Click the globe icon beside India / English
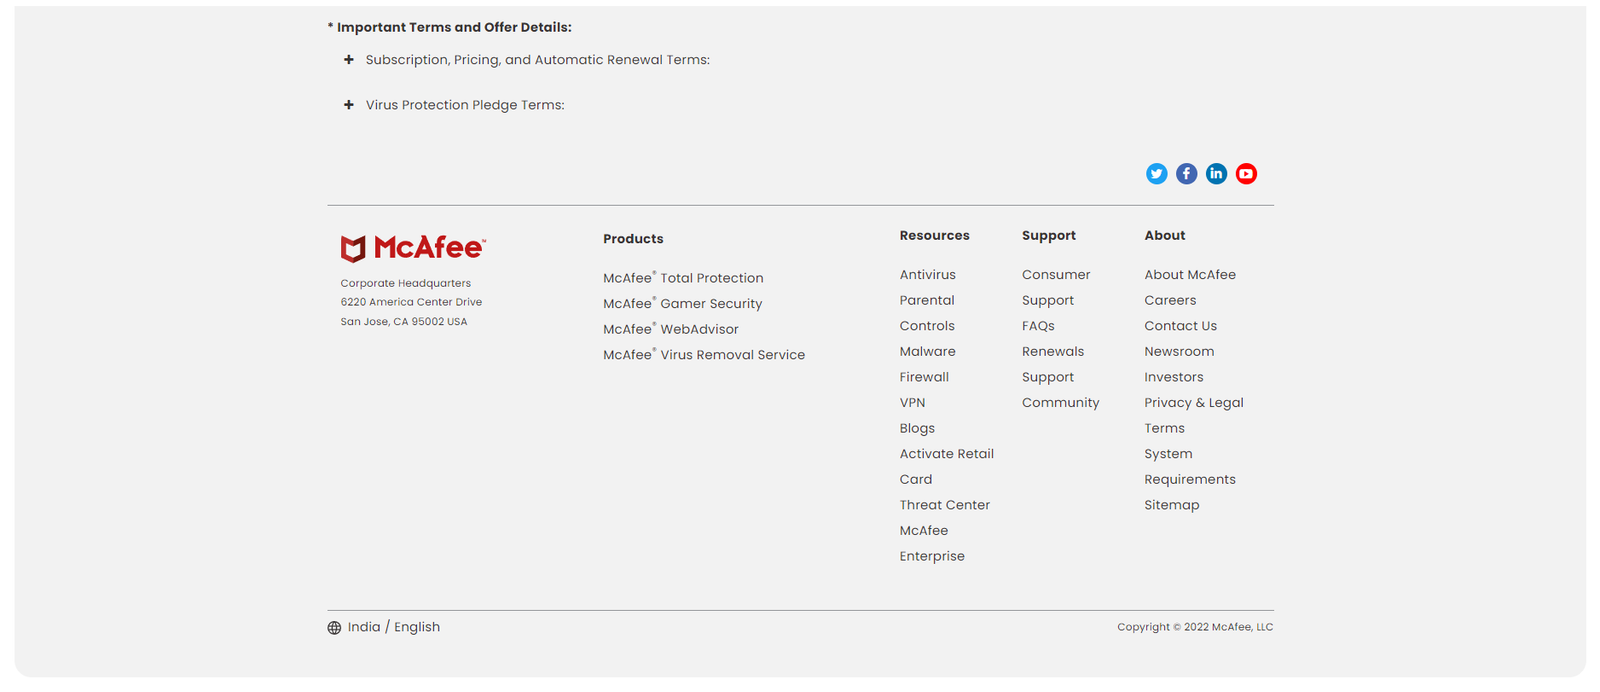1600x692 pixels. tap(334, 628)
